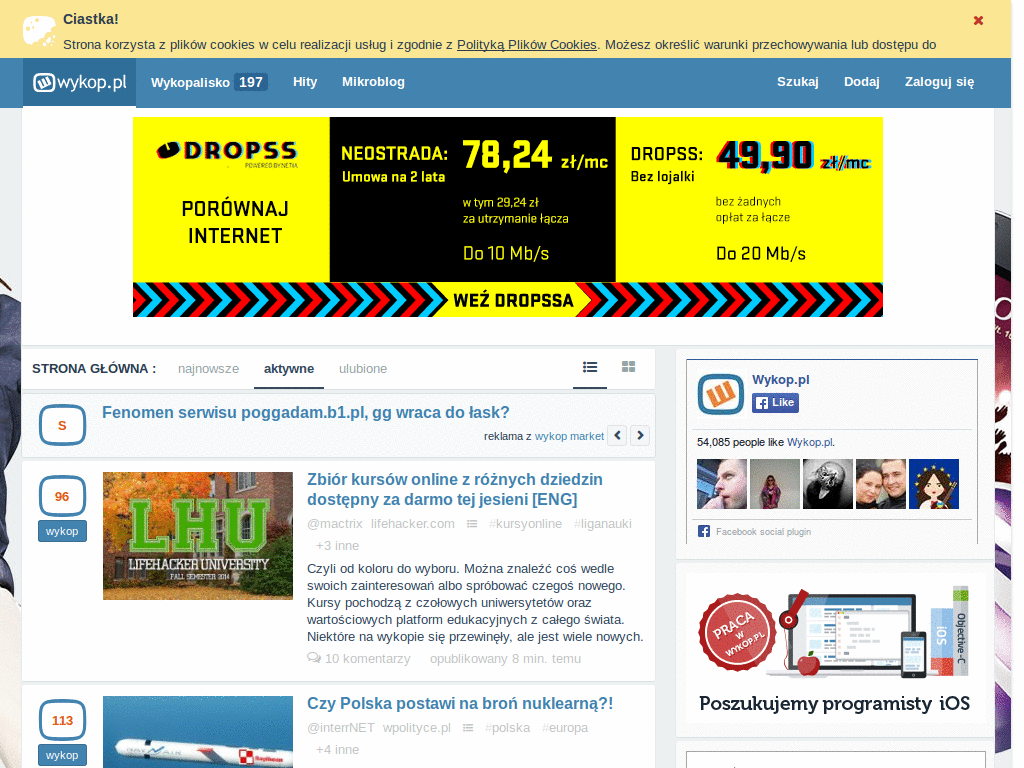Open the poggadam.b1.pl sponsored headline
Image resolution: width=1024 pixels, height=768 pixels.
(x=306, y=413)
